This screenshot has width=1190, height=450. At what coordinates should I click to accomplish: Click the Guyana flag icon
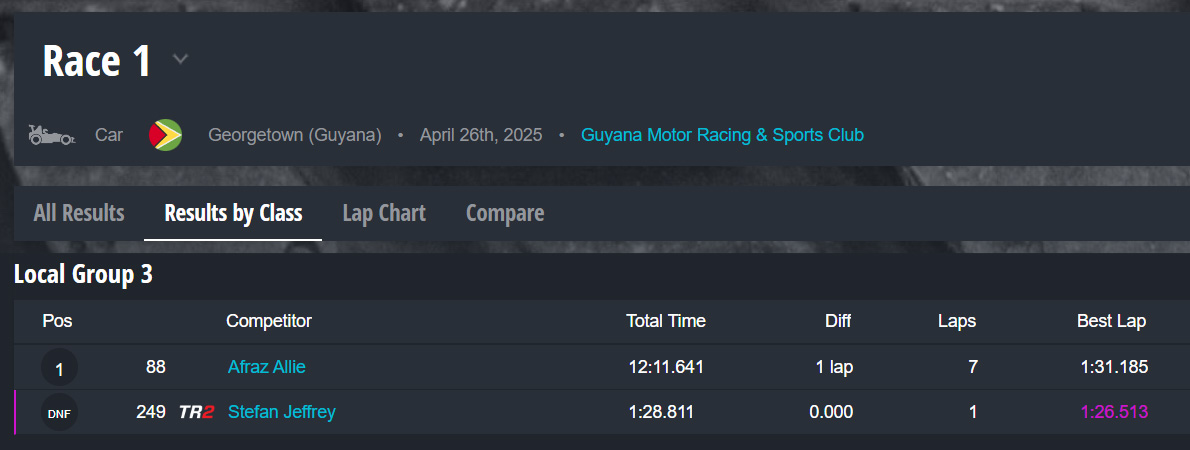pos(165,135)
